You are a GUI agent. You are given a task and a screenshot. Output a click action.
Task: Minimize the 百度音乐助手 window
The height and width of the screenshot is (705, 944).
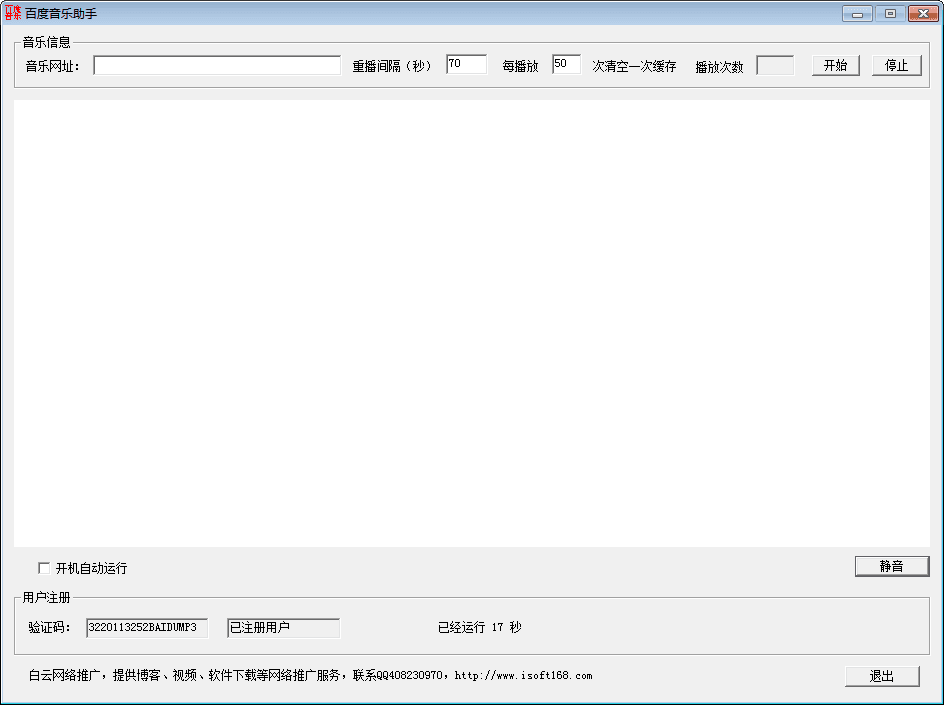coord(855,13)
